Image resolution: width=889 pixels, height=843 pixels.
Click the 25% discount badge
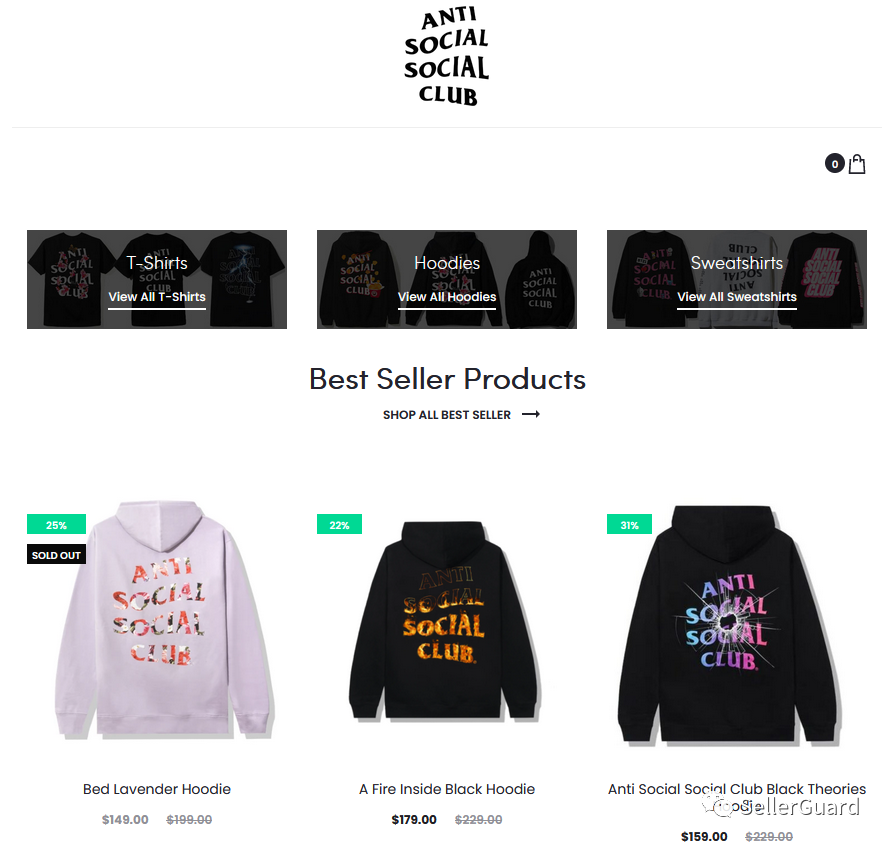click(56, 524)
